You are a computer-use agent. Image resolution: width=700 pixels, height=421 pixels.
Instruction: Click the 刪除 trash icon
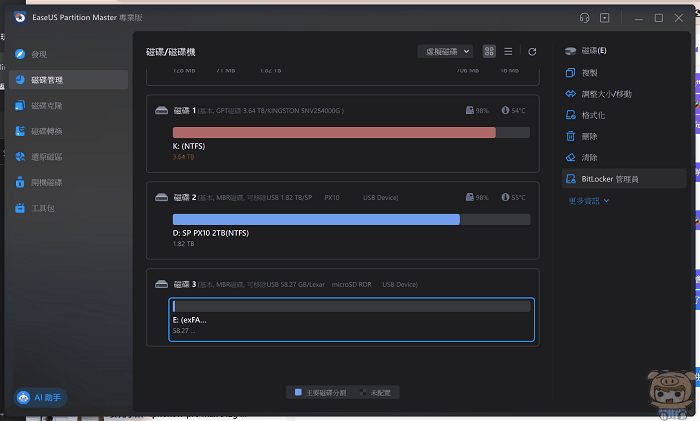click(x=571, y=136)
